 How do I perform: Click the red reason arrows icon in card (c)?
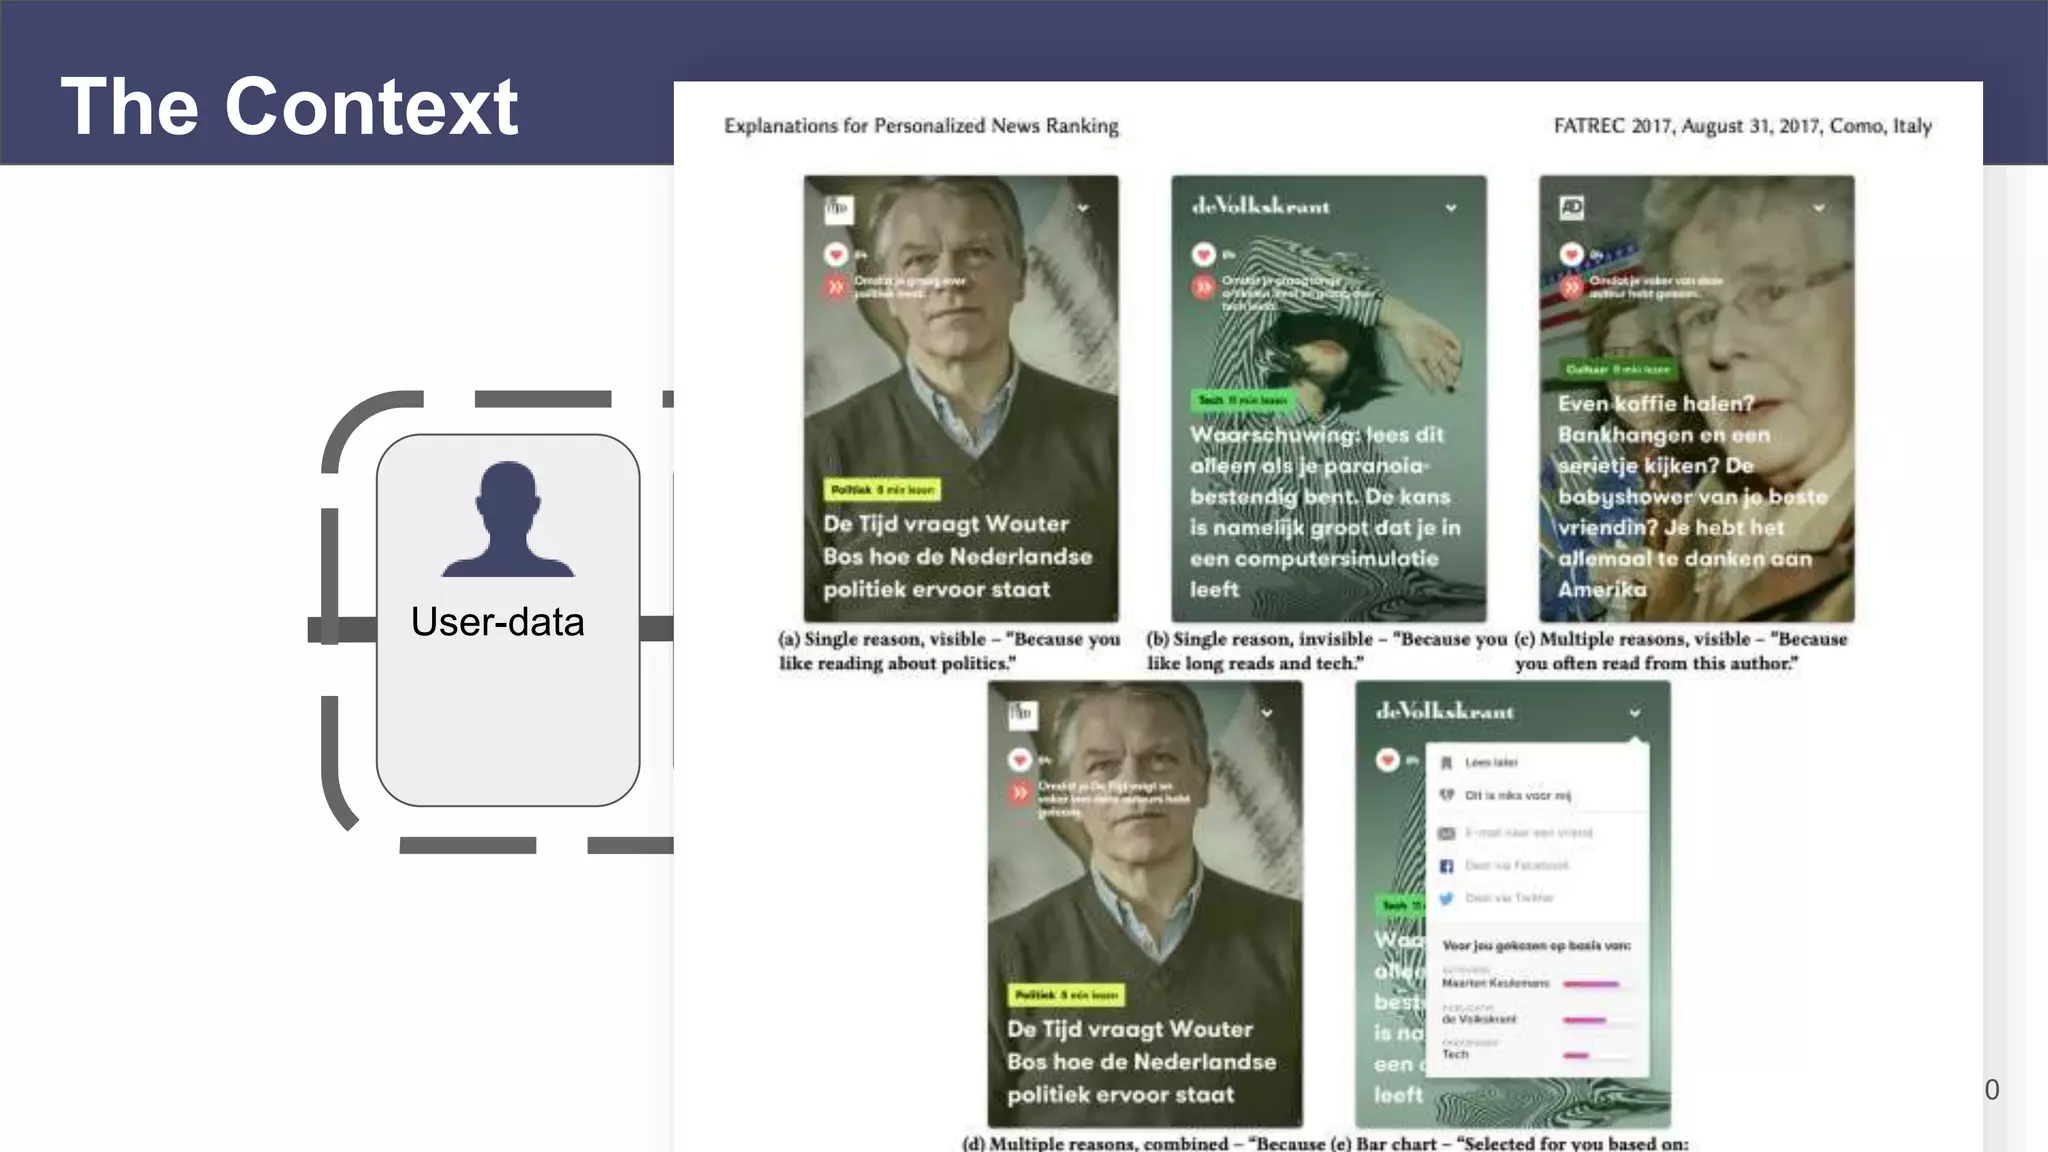1572,288
